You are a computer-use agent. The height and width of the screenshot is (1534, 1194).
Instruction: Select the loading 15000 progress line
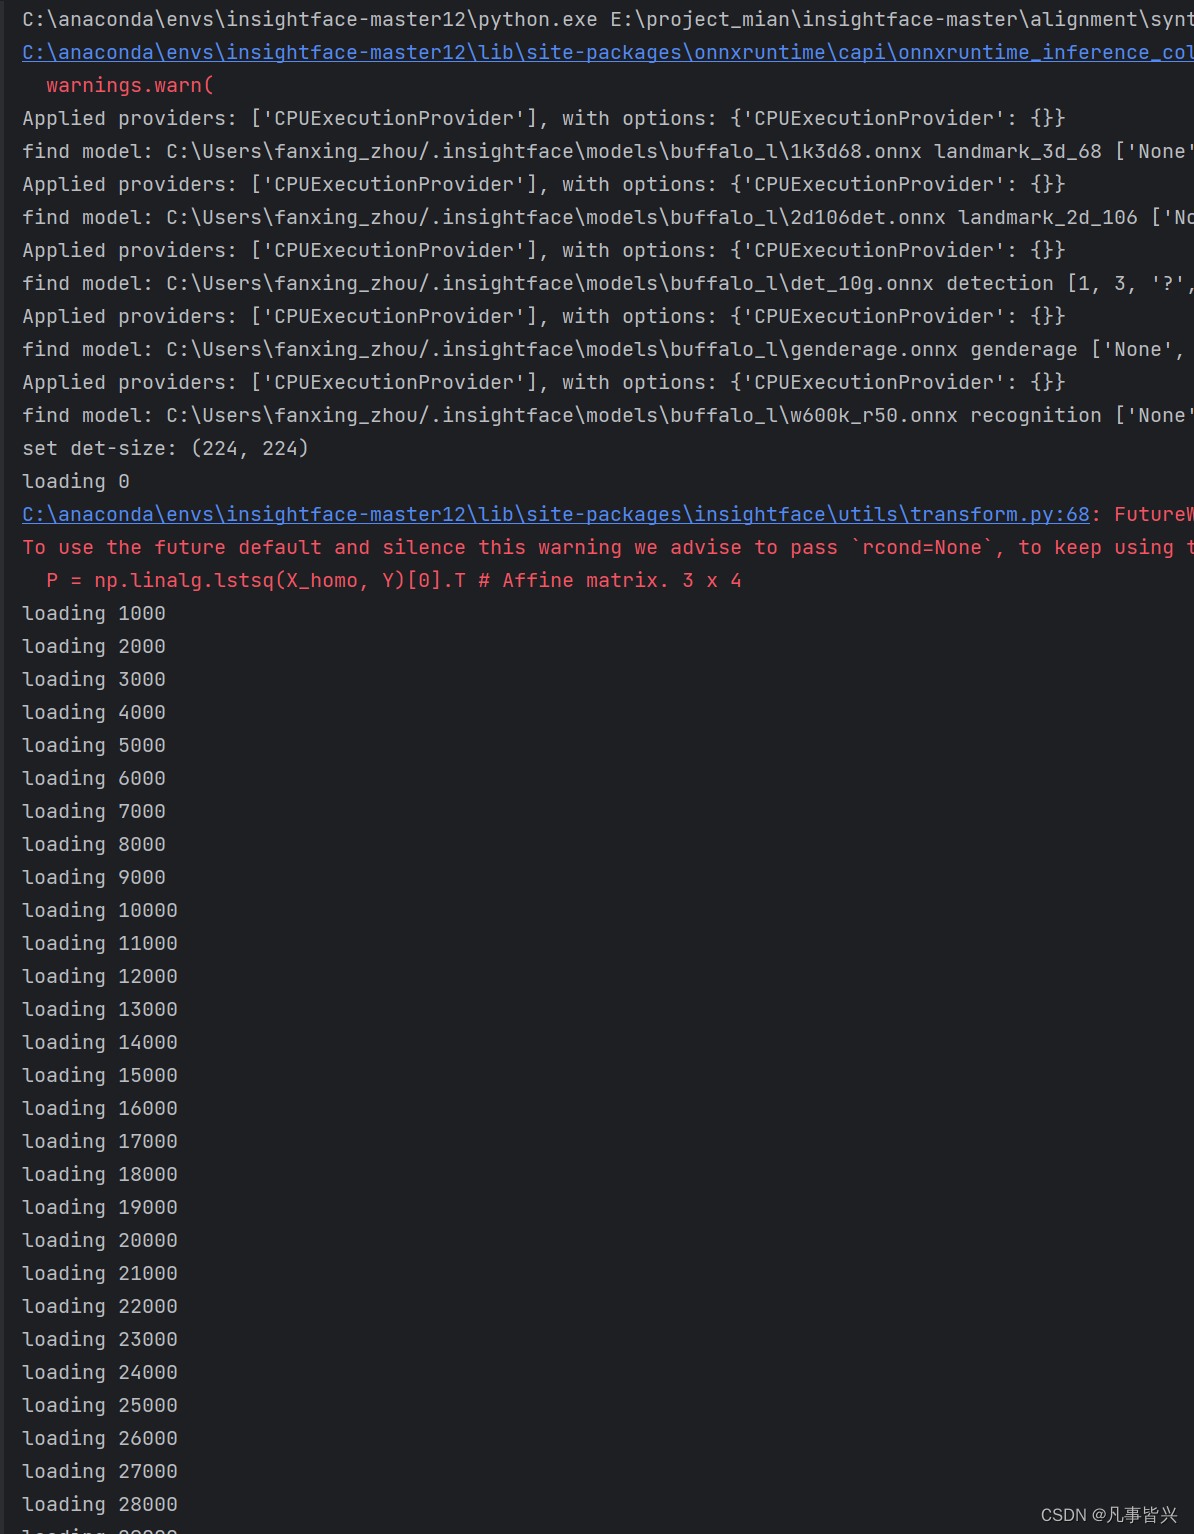(99, 1075)
